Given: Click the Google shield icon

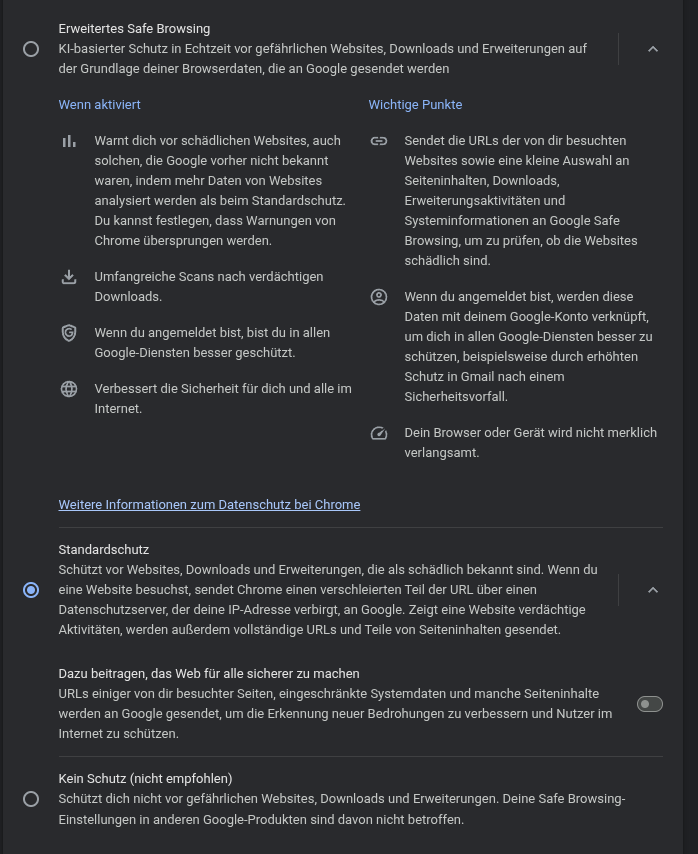Looking at the screenshot, I should pos(69,333).
